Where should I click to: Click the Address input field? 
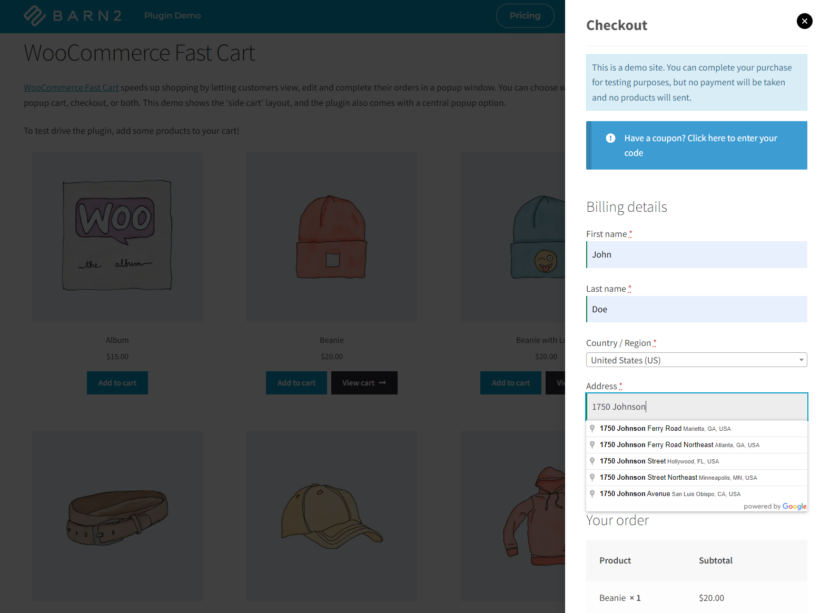(x=696, y=406)
